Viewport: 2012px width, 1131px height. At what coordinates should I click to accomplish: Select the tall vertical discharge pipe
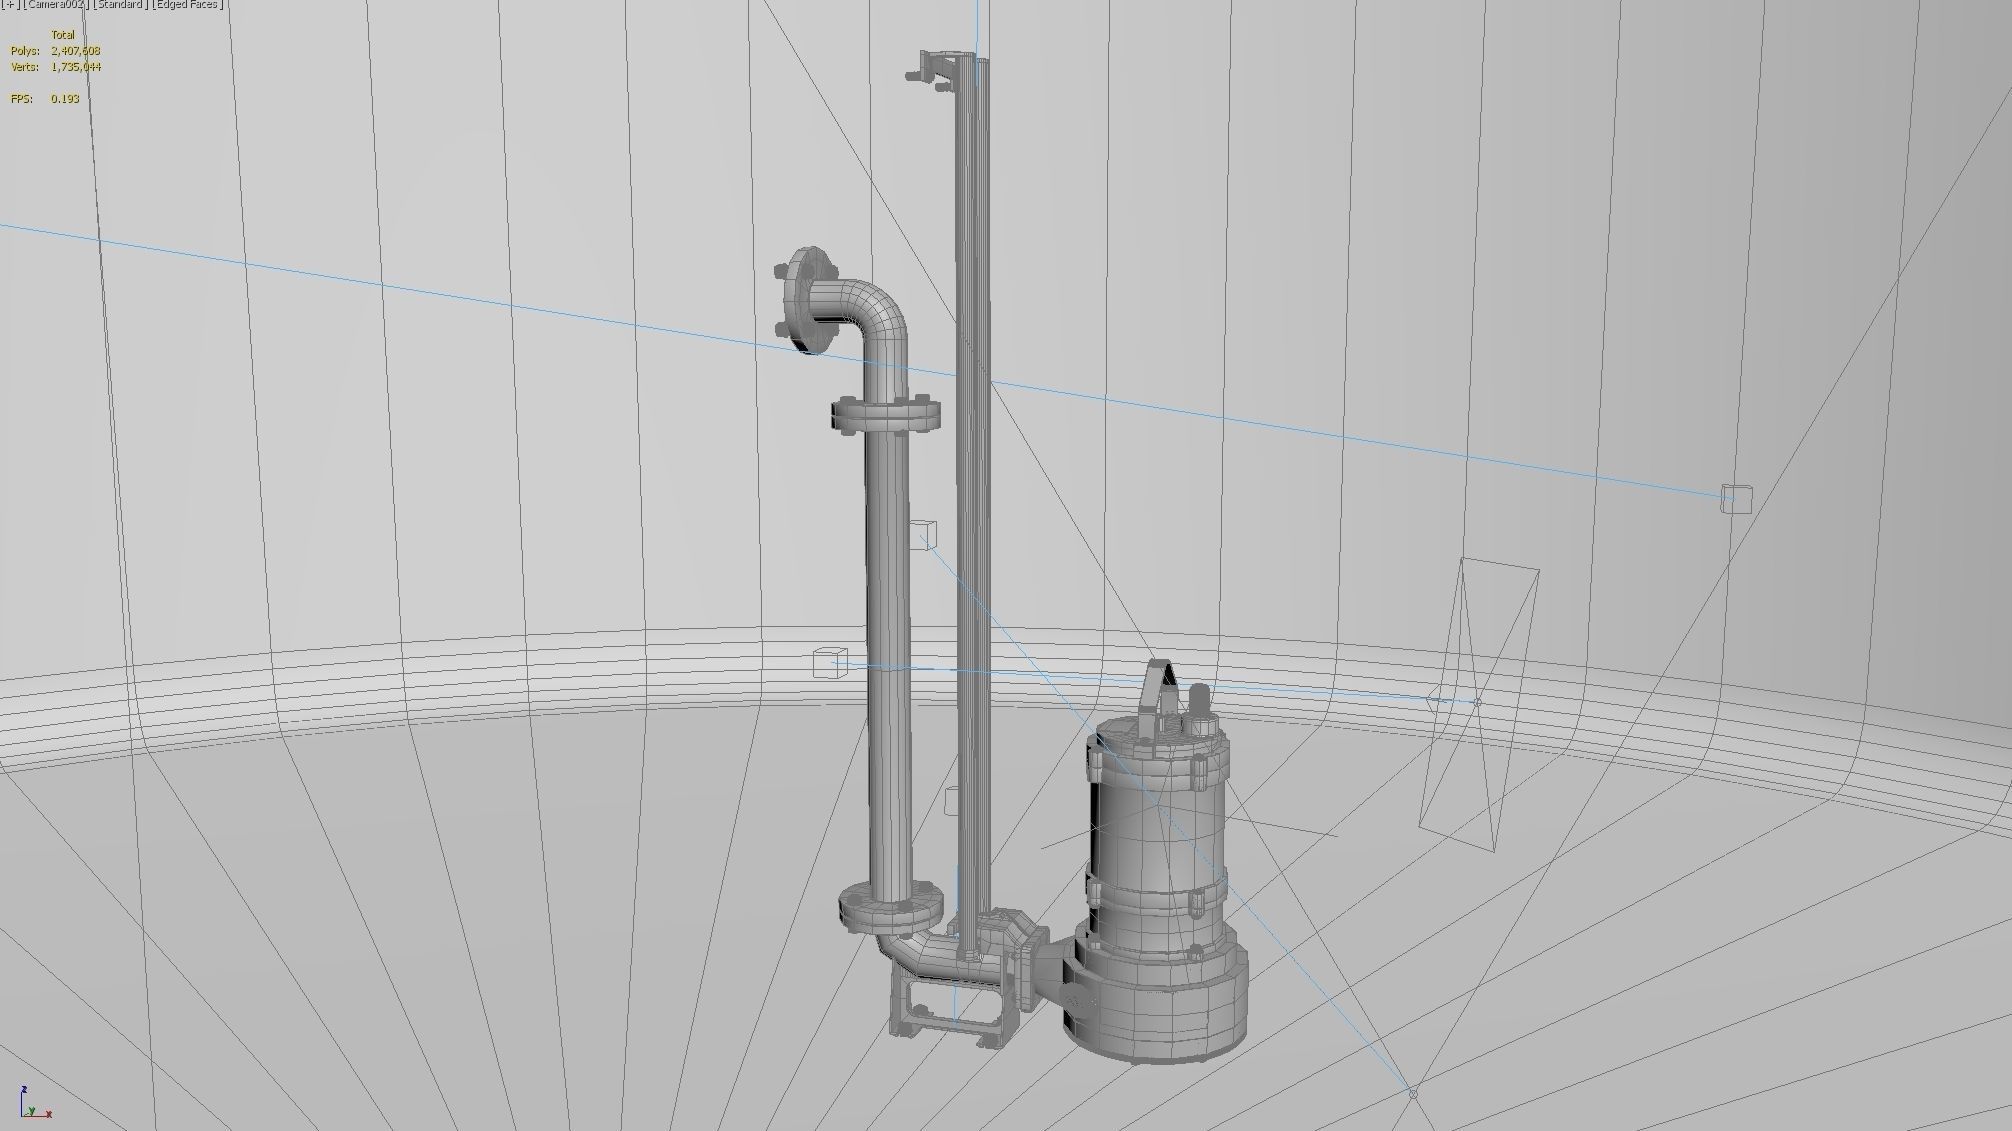click(x=888, y=660)
